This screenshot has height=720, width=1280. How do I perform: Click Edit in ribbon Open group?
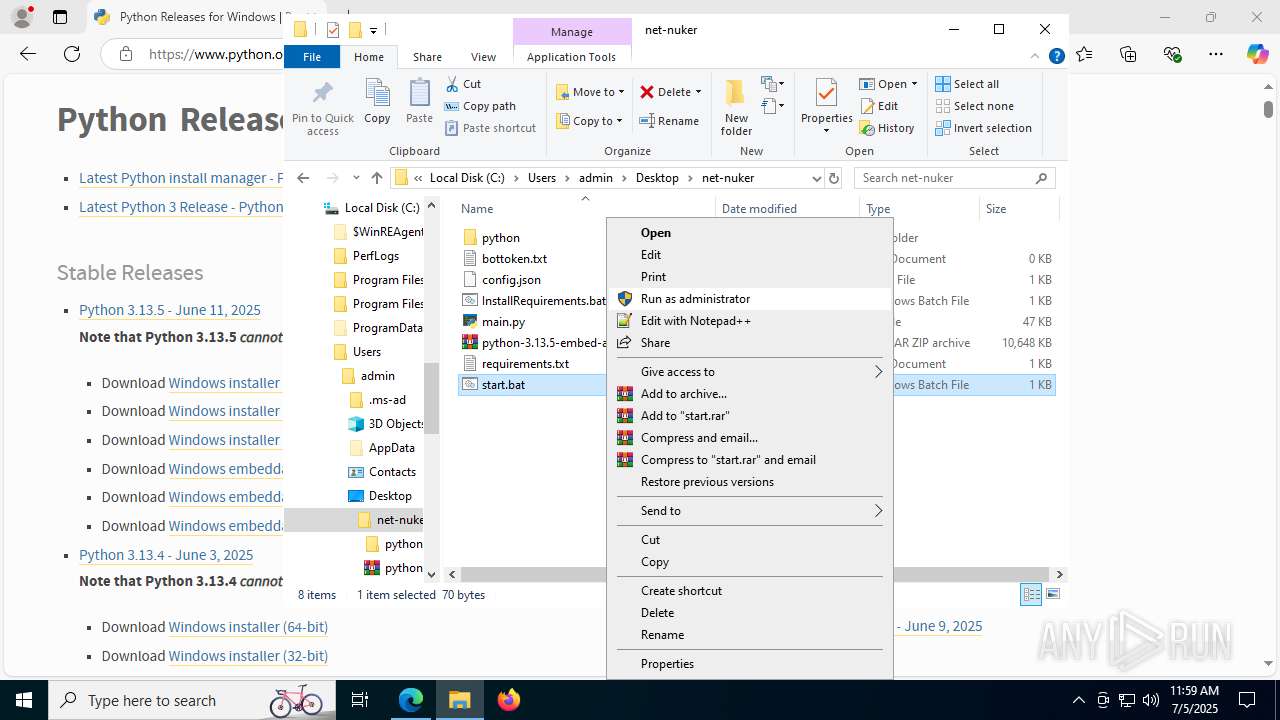pos(878,106)
